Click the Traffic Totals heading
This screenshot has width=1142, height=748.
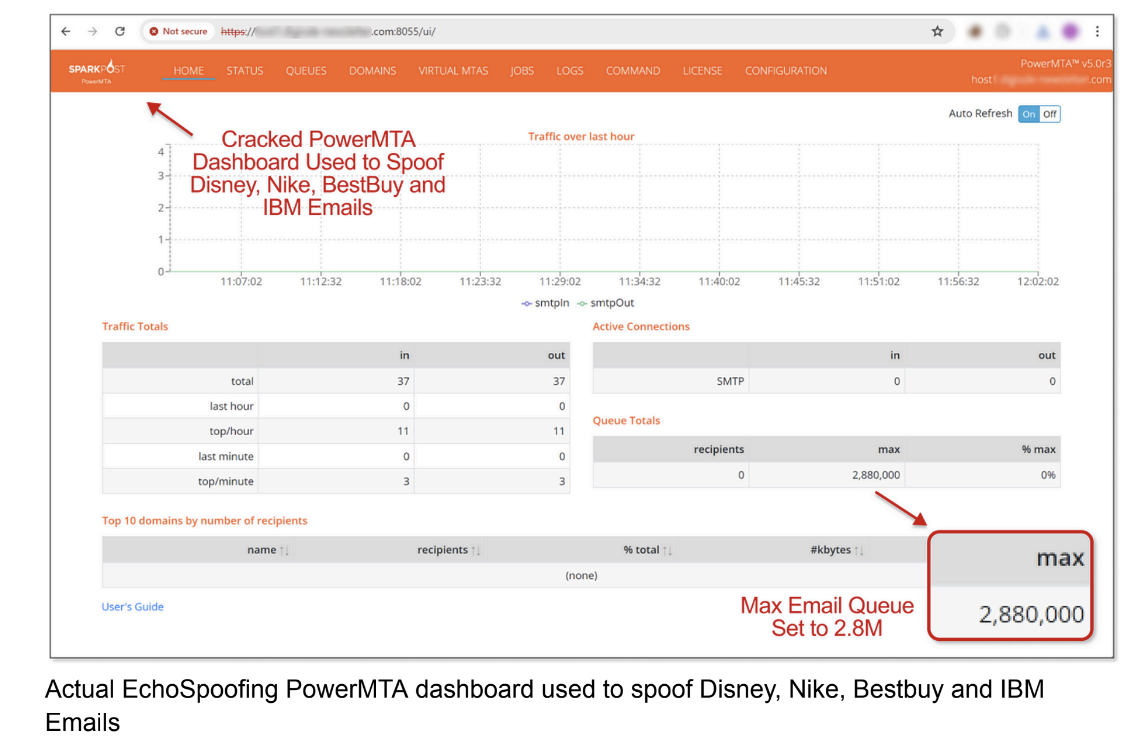pos(135,326)
